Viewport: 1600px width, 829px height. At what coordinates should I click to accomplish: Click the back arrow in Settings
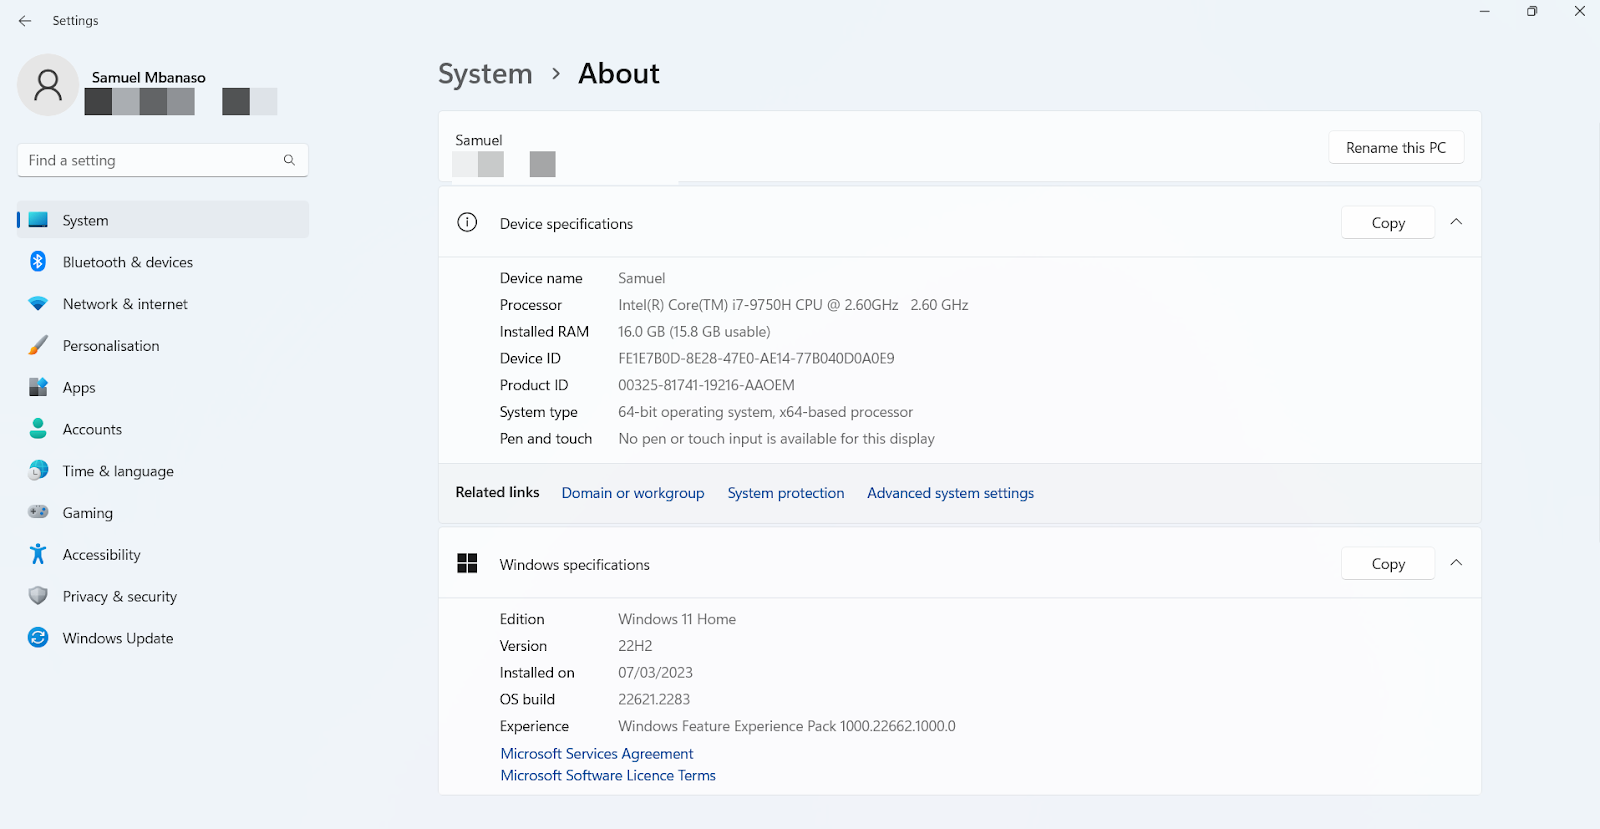tap(25, 20)
